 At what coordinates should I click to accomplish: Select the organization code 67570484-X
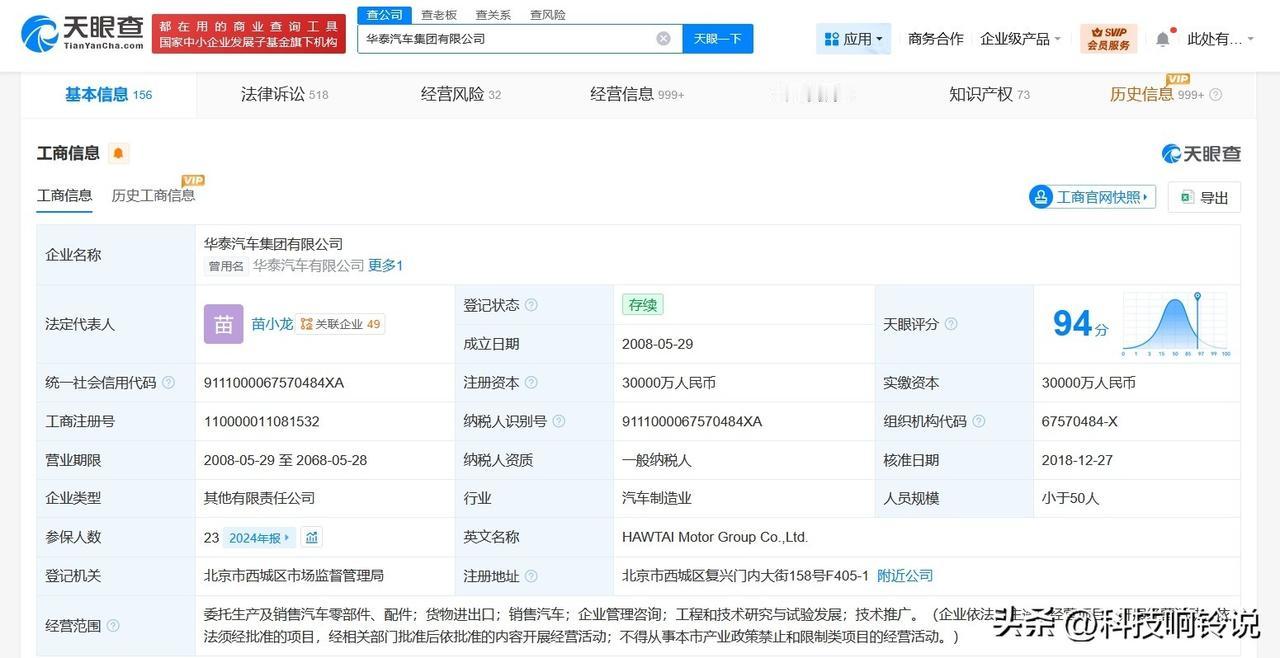tap(1080, 422)
